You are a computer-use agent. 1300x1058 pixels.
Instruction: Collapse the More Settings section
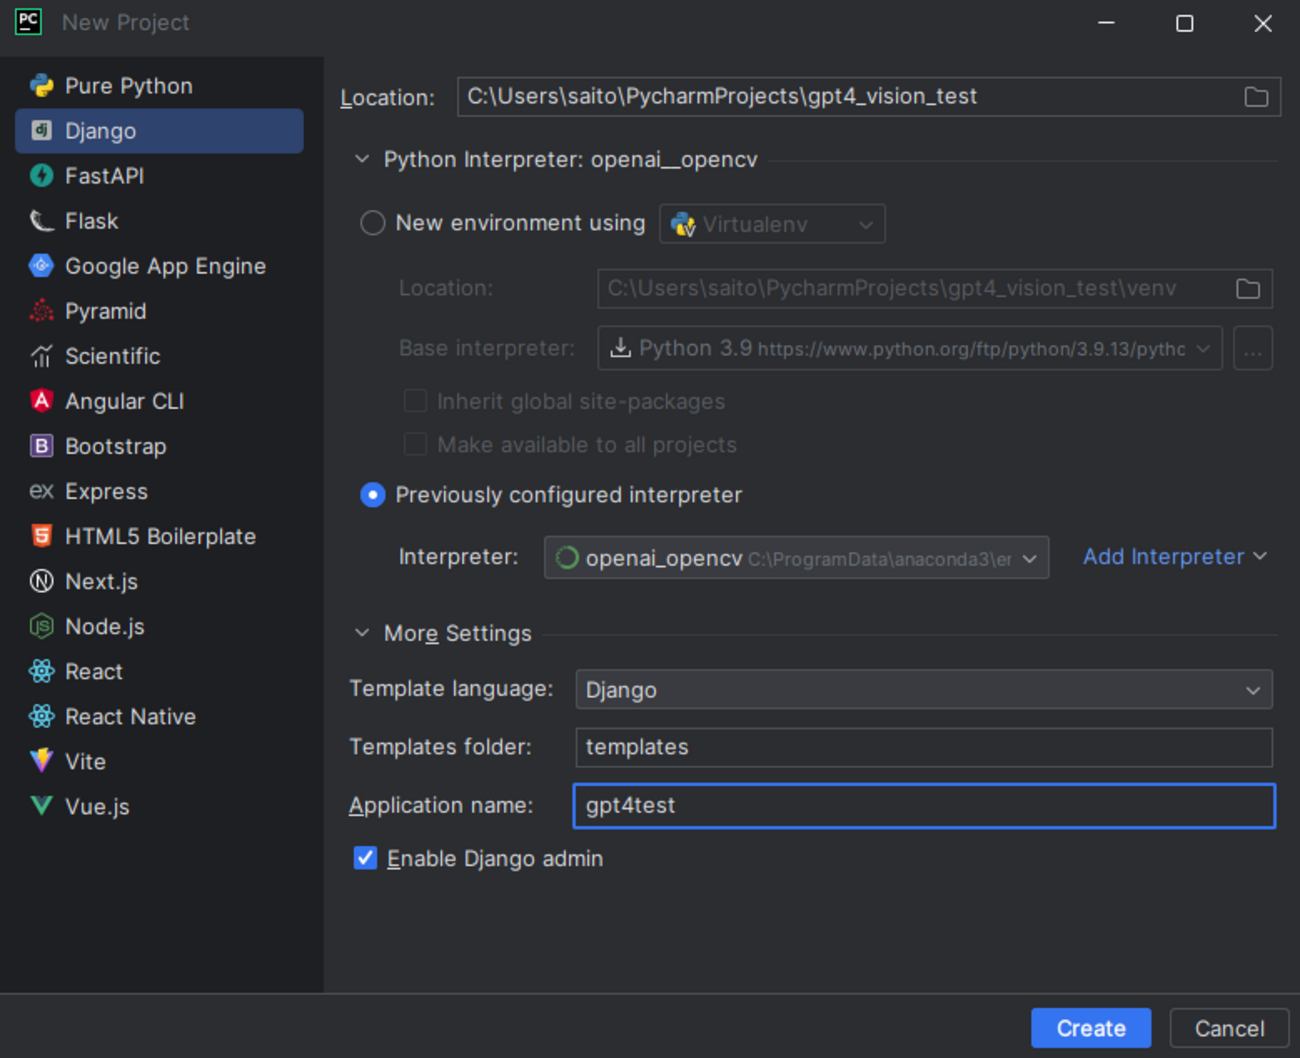point(362,633)
